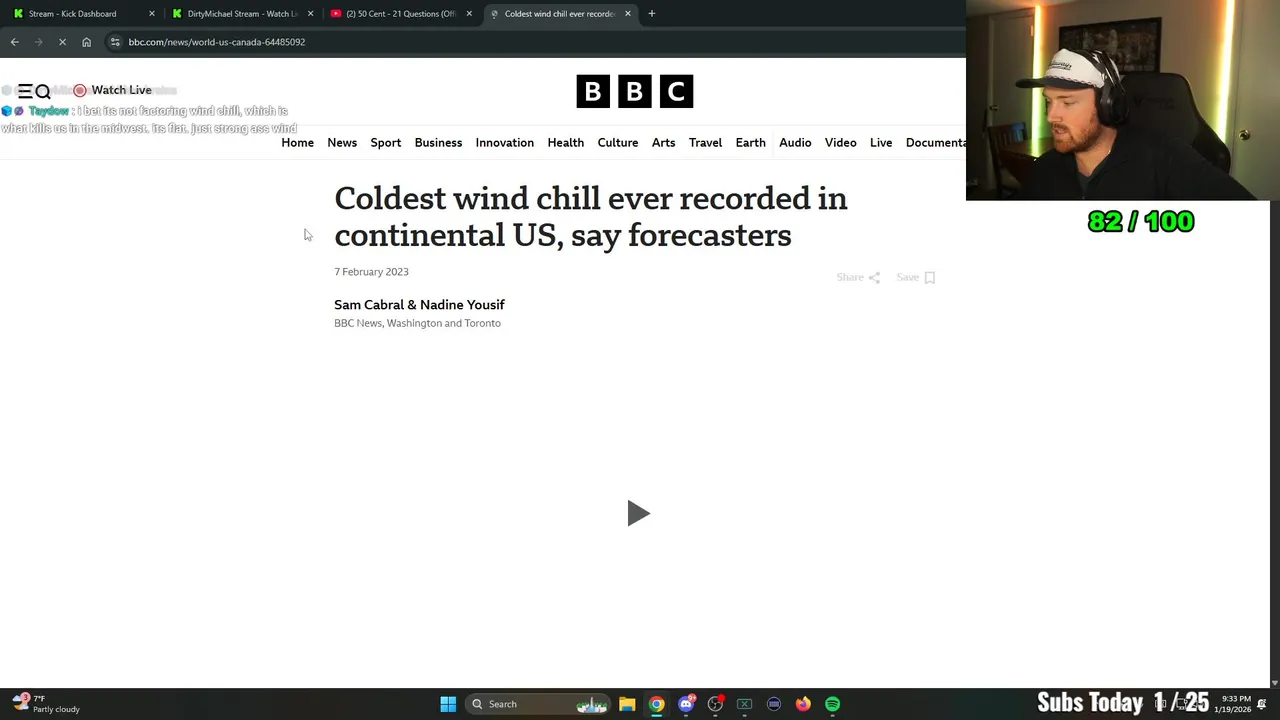The width and height of the screenshot is (1280, 720).
Task: Open Culture section
Action: (x=618, y=143)
